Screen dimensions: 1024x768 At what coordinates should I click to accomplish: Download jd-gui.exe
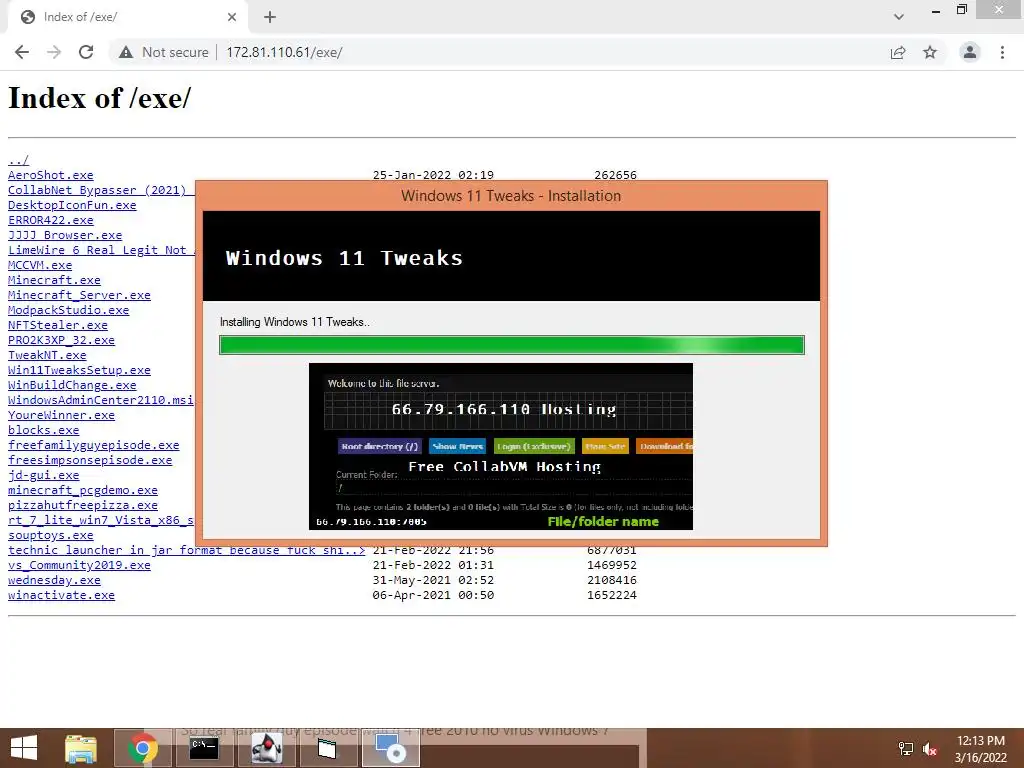coord(43,475)
